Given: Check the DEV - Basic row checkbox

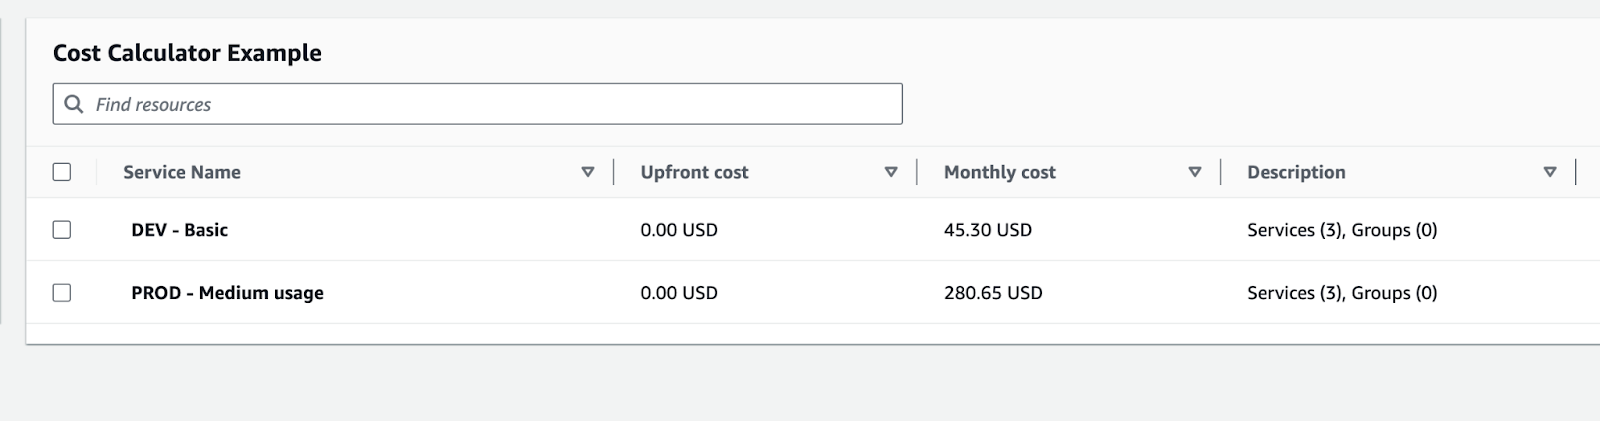Looking at the screenshot, I should tap(62, 230).
